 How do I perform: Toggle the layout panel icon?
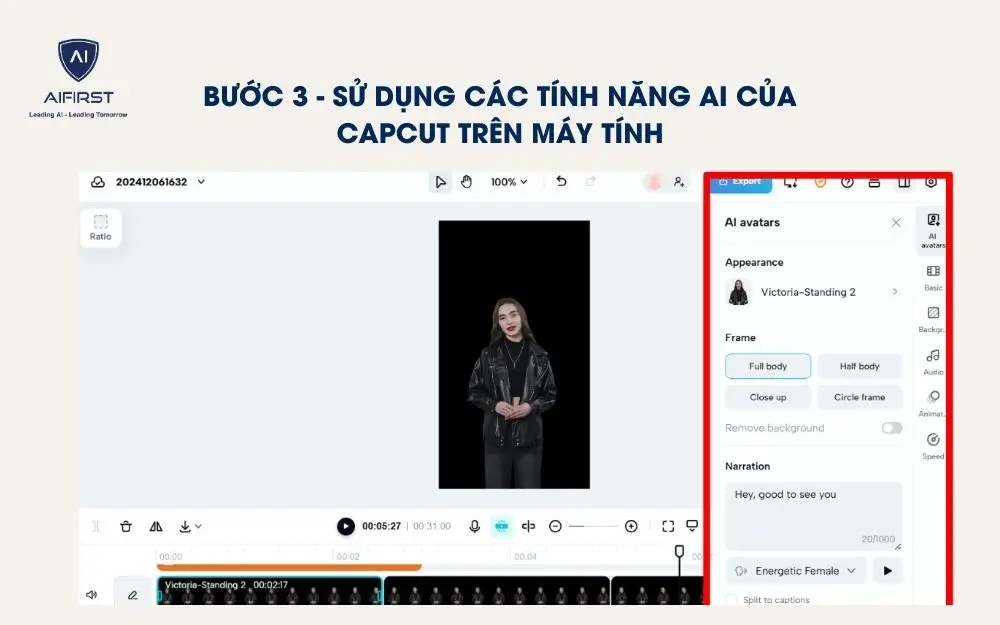coord(904,182)
